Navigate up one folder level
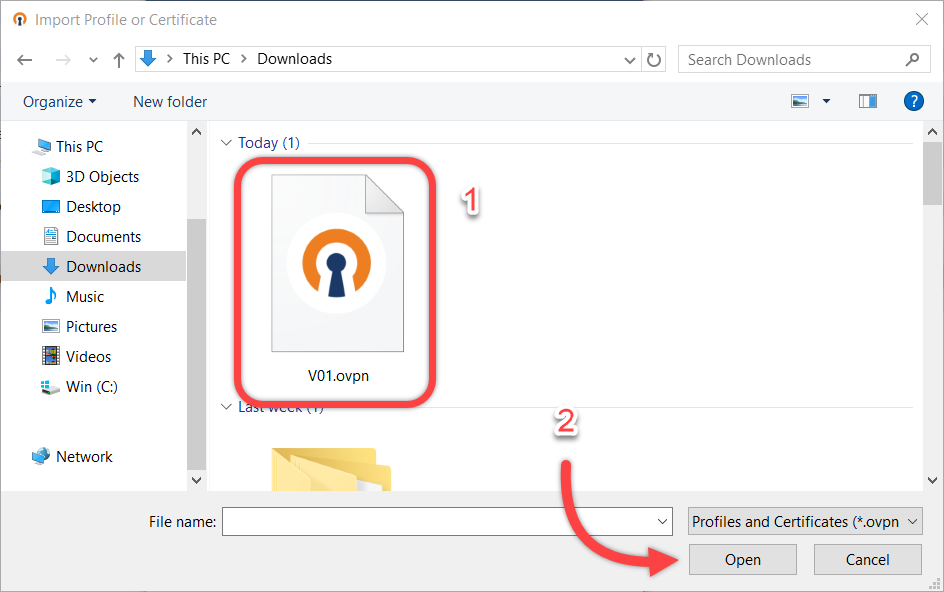The width and height of the screenshot is (944, 592). [x=119, y=60]
